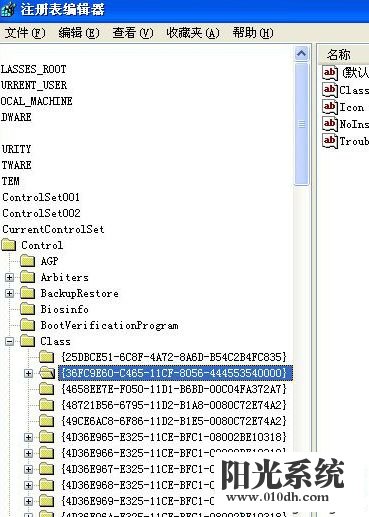Viewport: 369px width, 517px height.
Task: Expand the Arbiters key
Action: pos(10,277)
